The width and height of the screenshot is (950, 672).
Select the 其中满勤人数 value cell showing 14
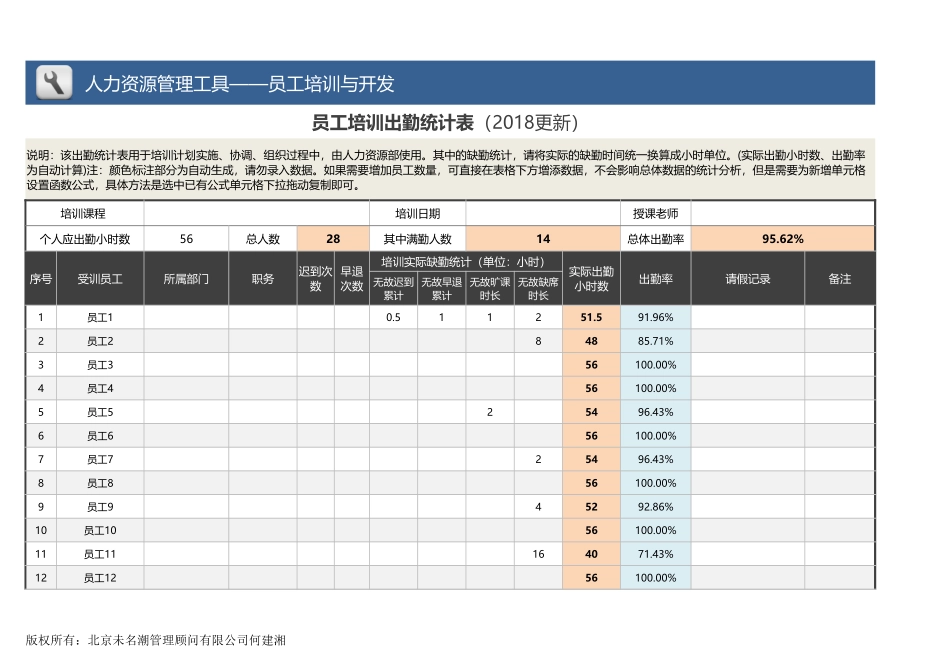click(x=542, y=239)
